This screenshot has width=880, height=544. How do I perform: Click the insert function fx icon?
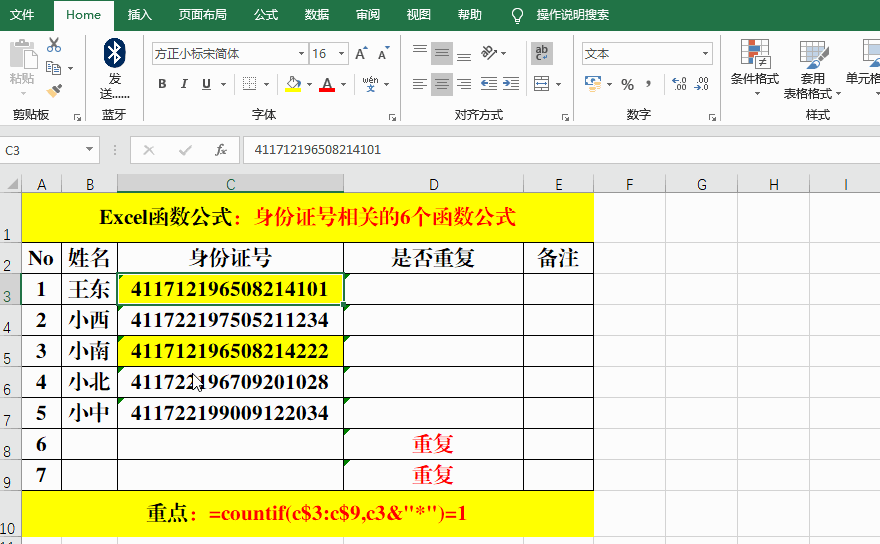pos(221,150)
